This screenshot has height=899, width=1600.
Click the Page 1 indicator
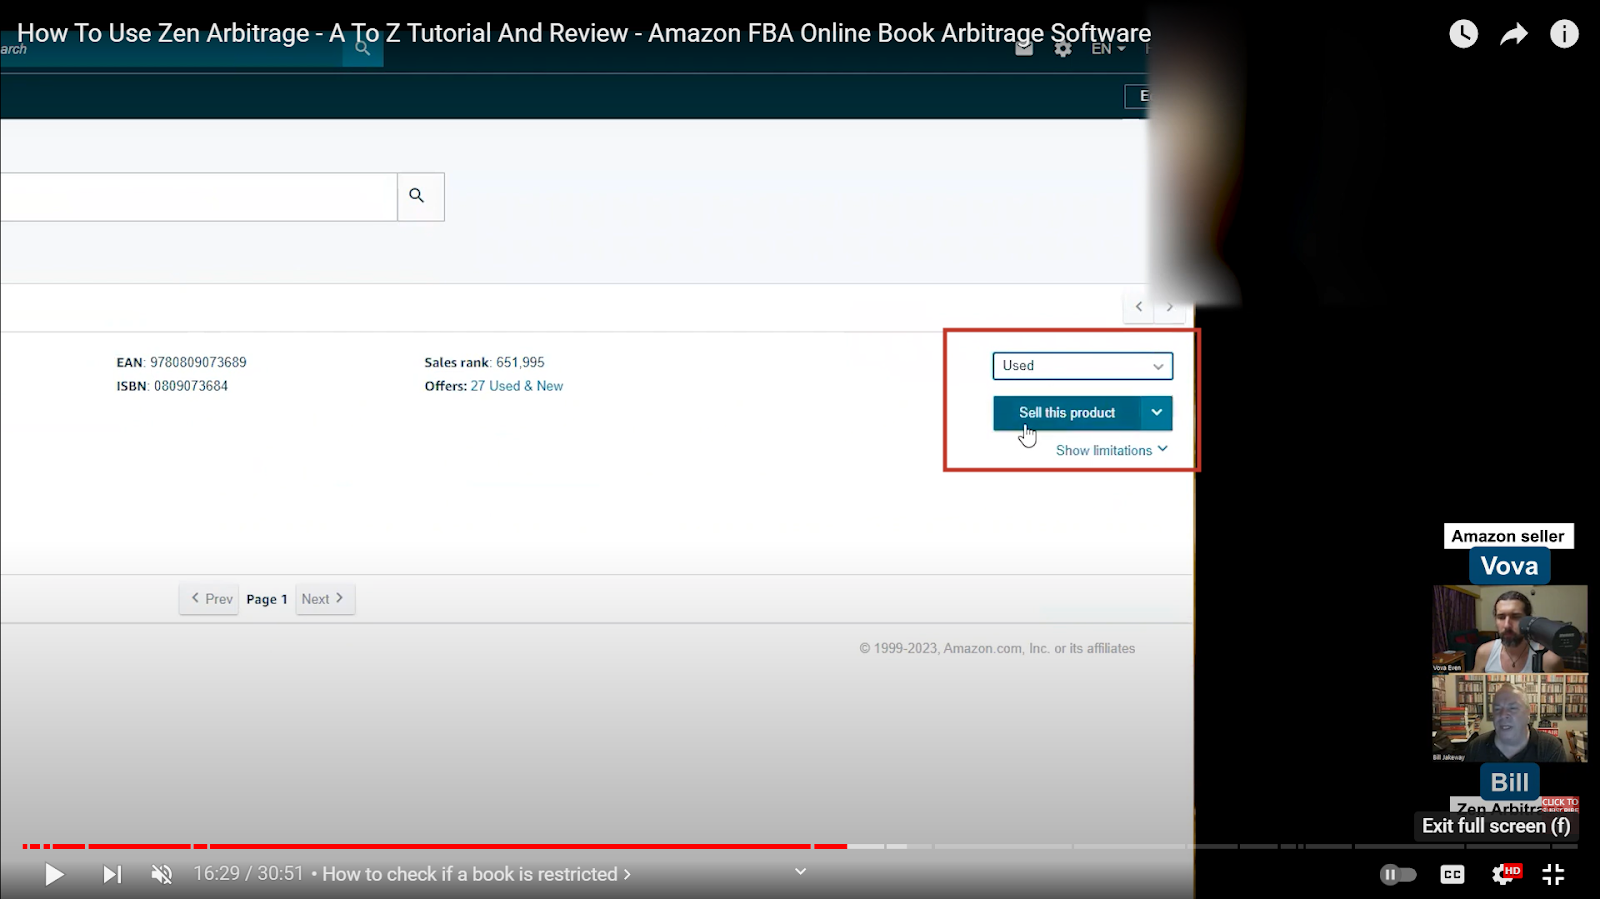pyautogui.click(x=267, y=600)
